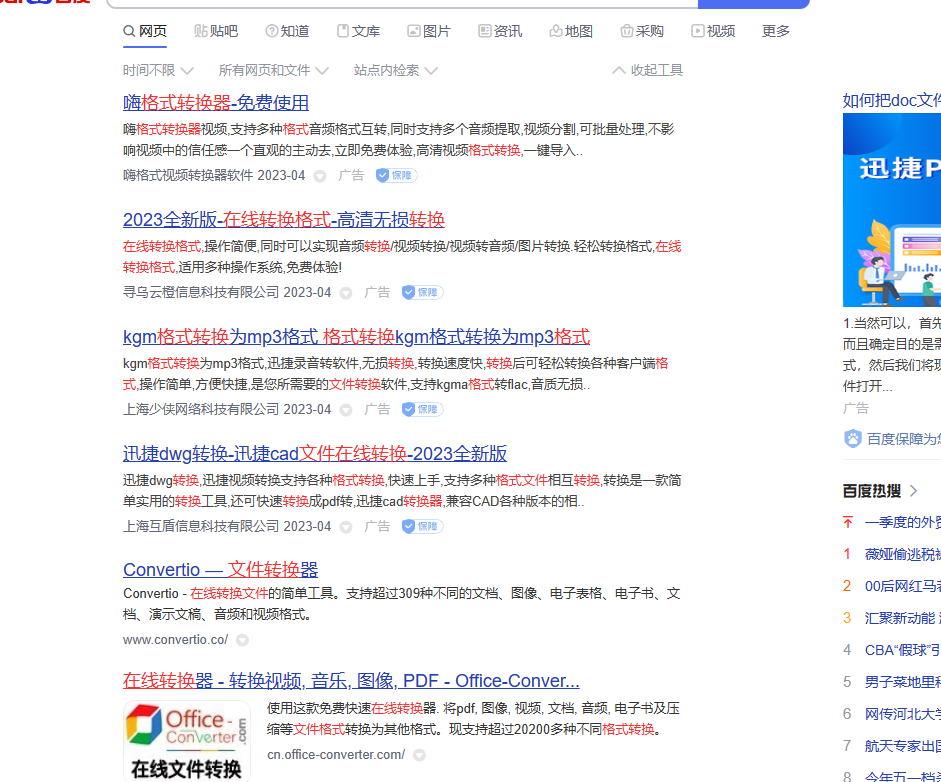Image resolution: width=941 pixels, height=782 pixels.
Task: Open the 资讯 tab
Action: click(501, 31)
